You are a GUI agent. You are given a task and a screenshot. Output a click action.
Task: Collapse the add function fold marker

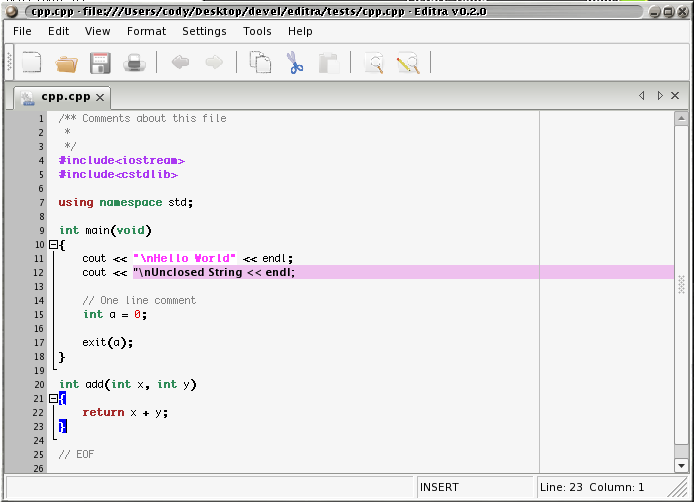pyautogui.click(x=53, y=399)
